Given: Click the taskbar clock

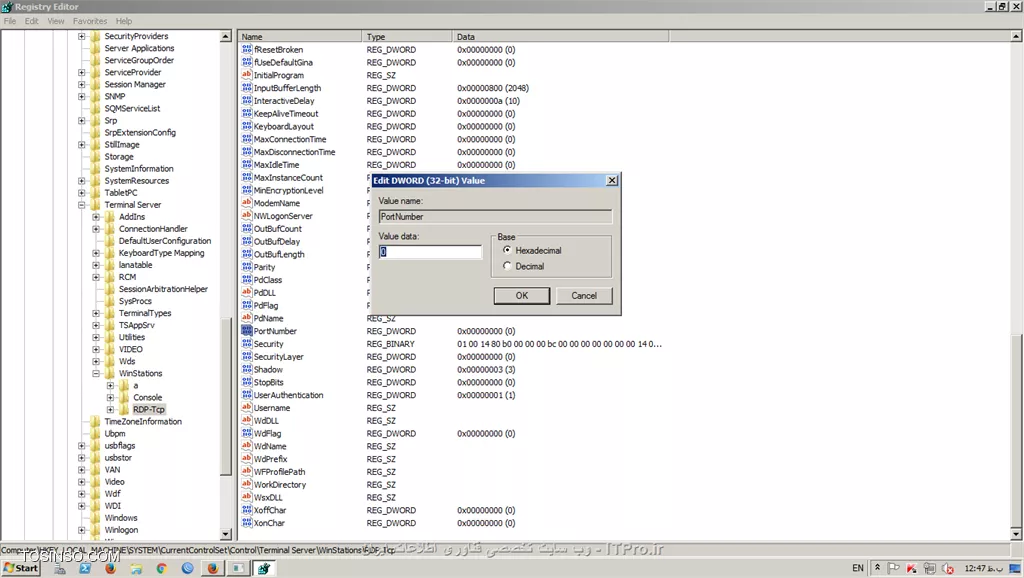Looking at the screenshot, I should coord(984,568).
